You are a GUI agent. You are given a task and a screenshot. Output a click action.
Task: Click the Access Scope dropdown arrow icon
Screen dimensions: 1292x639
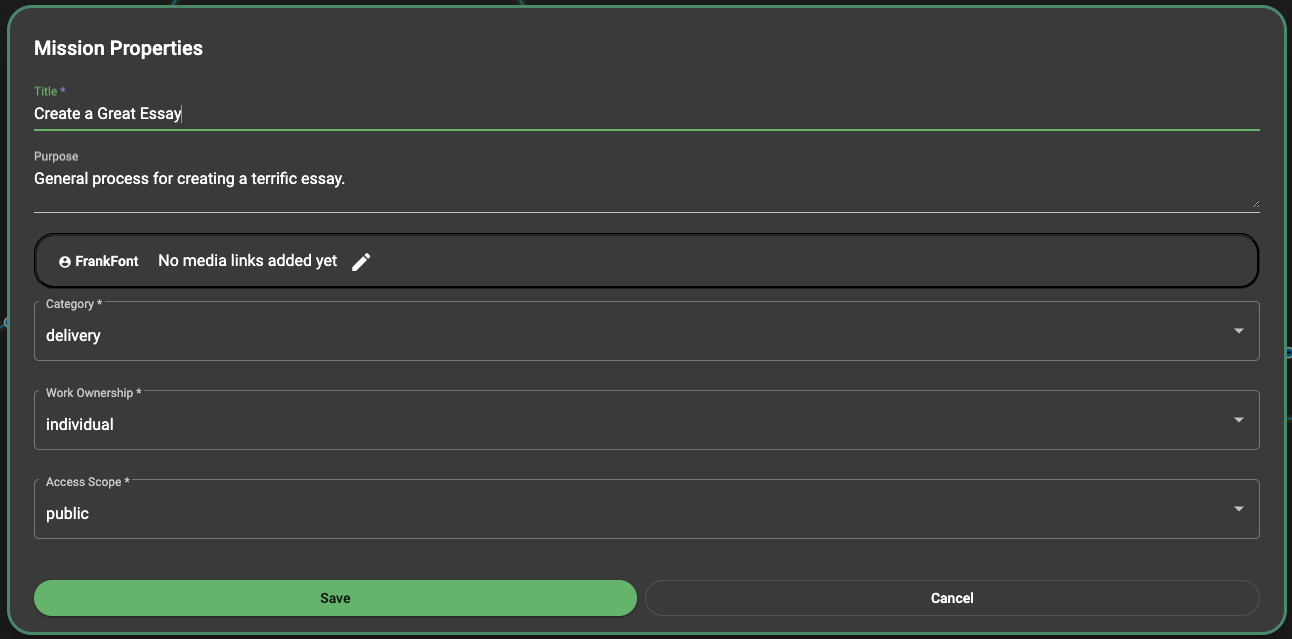1239,509
